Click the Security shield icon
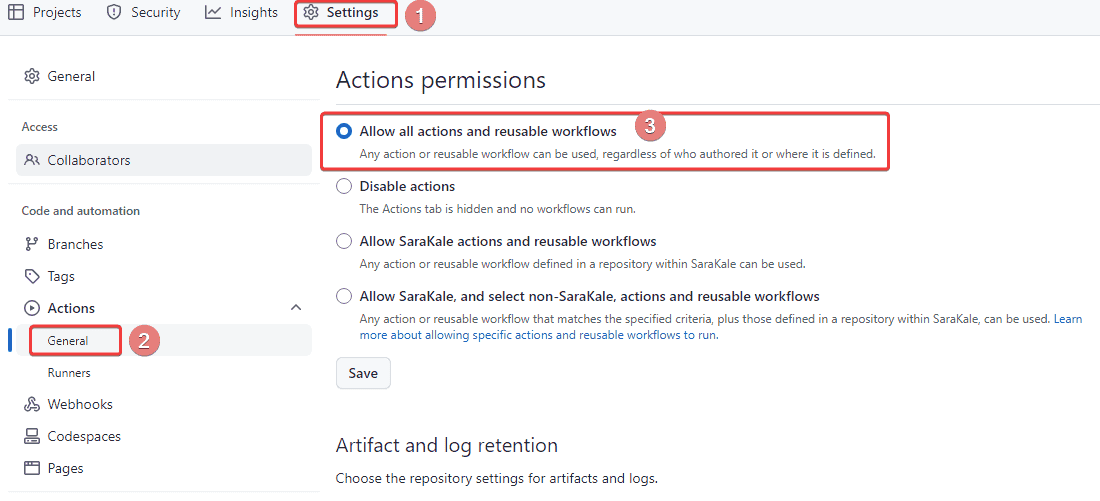The image size is (1100, 501). pos(114,13)
